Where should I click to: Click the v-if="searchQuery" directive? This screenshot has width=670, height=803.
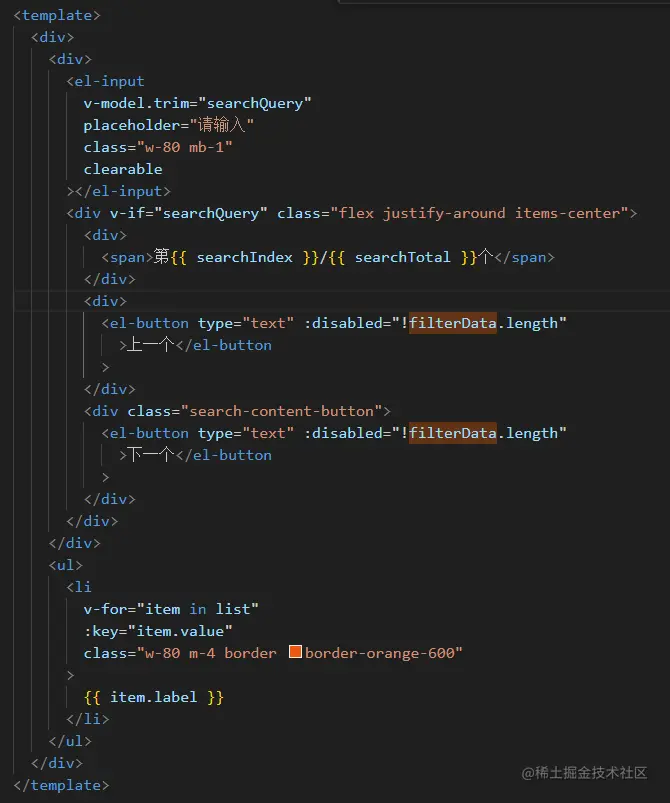(x=189, y=214)
